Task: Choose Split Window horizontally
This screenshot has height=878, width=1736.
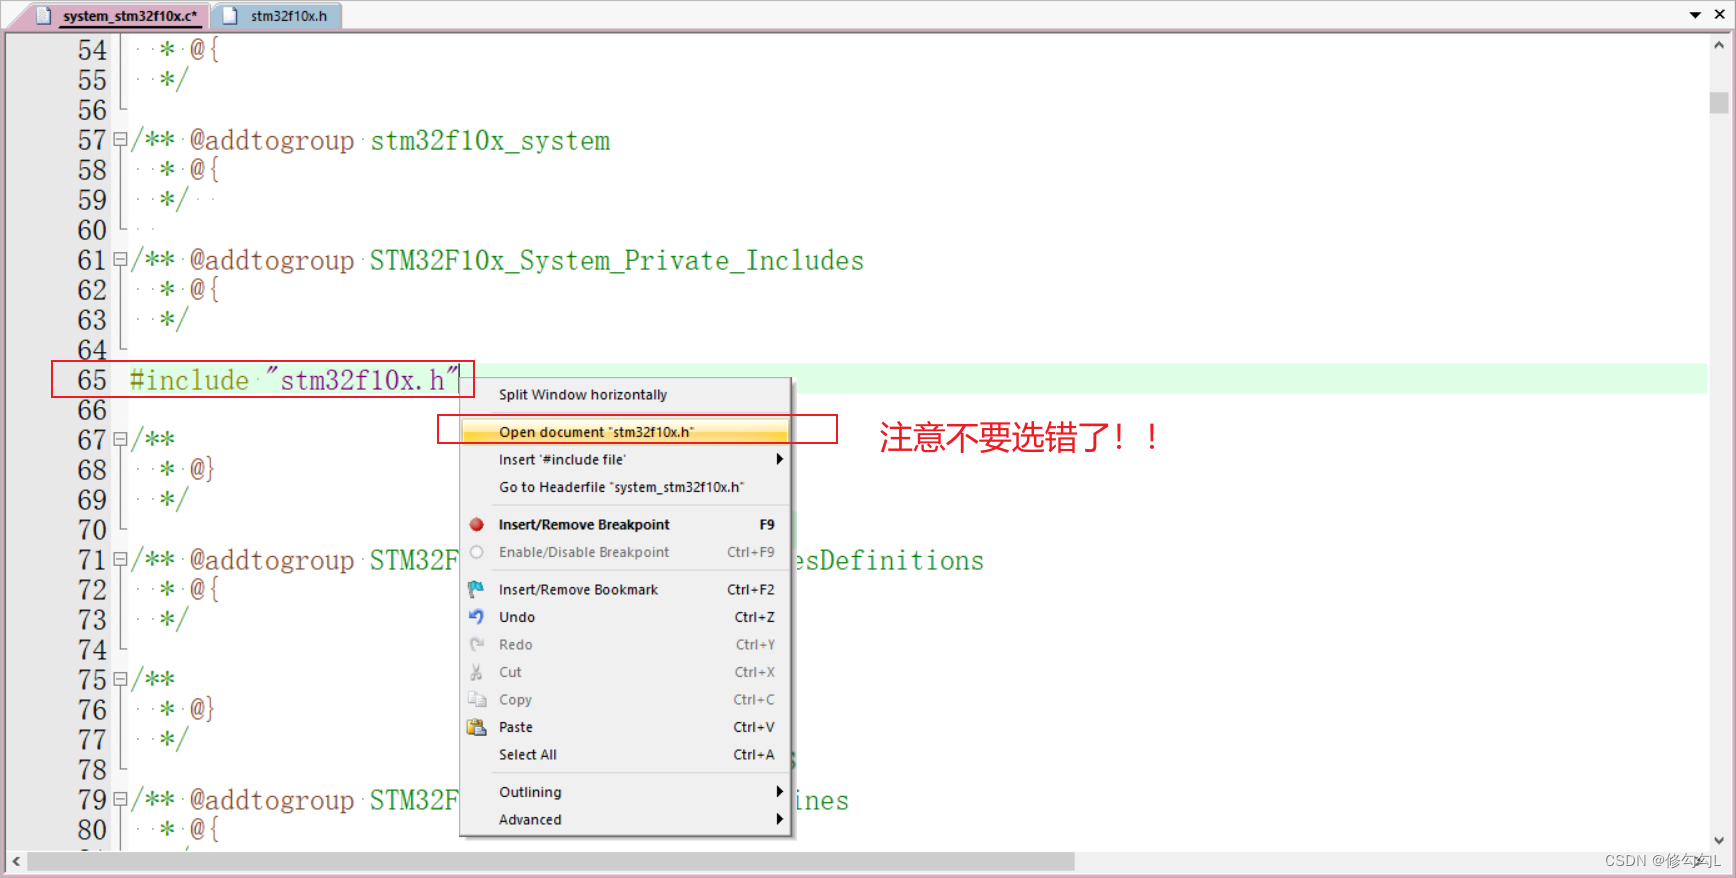Action: tap(626, 394)
